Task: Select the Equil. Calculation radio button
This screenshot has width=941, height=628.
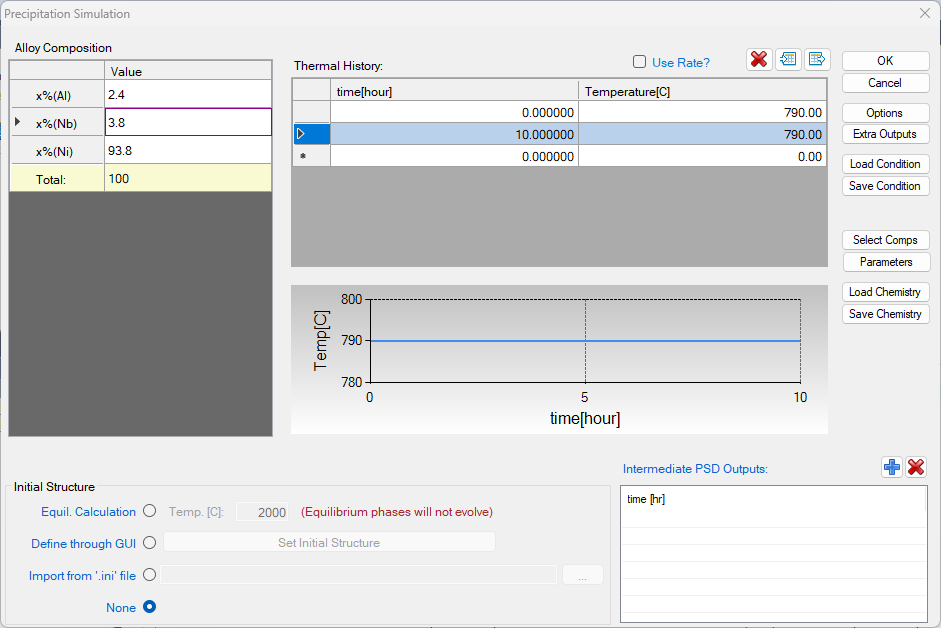Action: pos(150,511)
